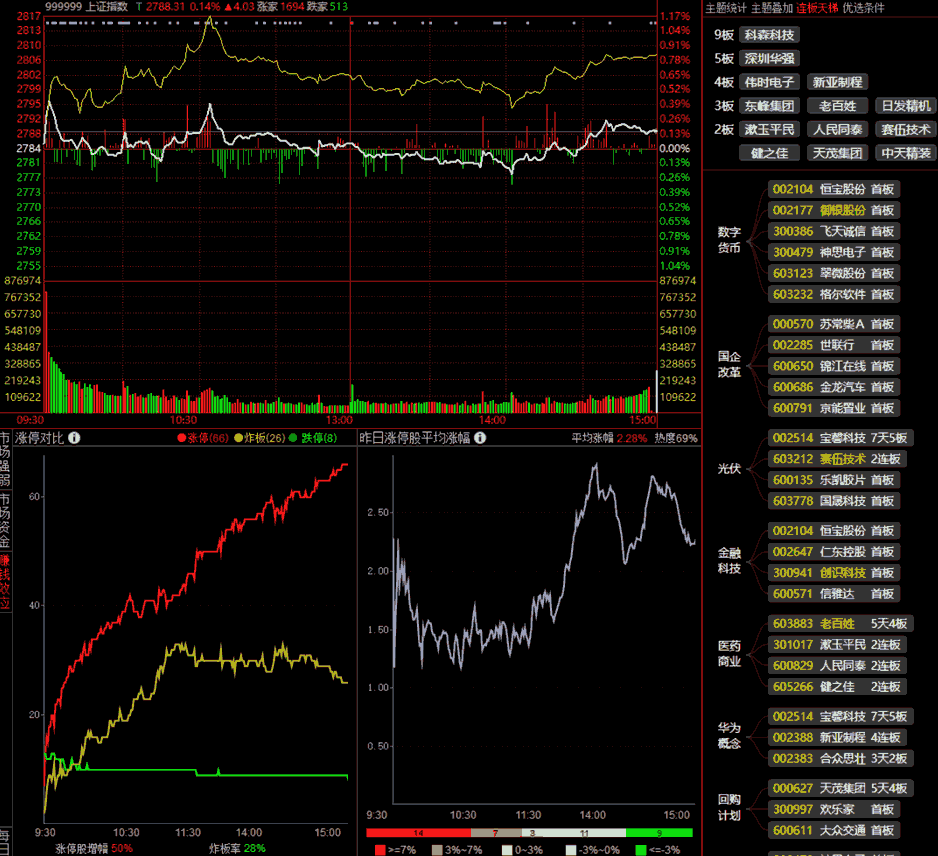Select the 600791 京能置业 row
The image size is (938, 856).
[x=834, y=408]
